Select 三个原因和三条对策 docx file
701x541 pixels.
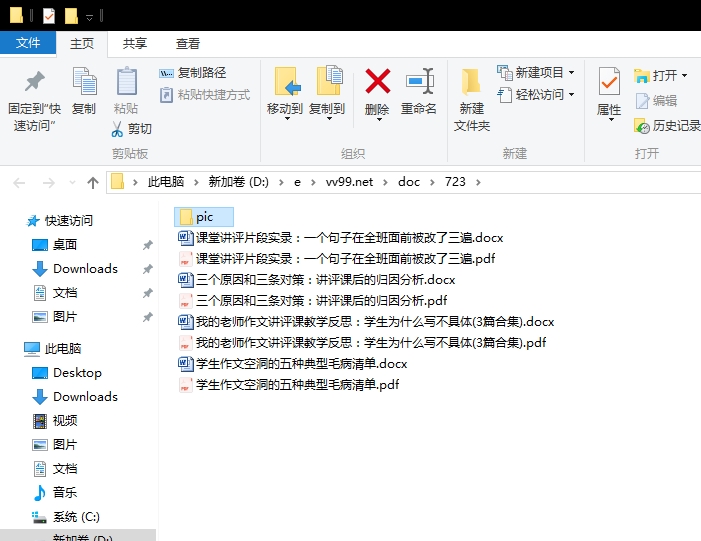[317, 279]
